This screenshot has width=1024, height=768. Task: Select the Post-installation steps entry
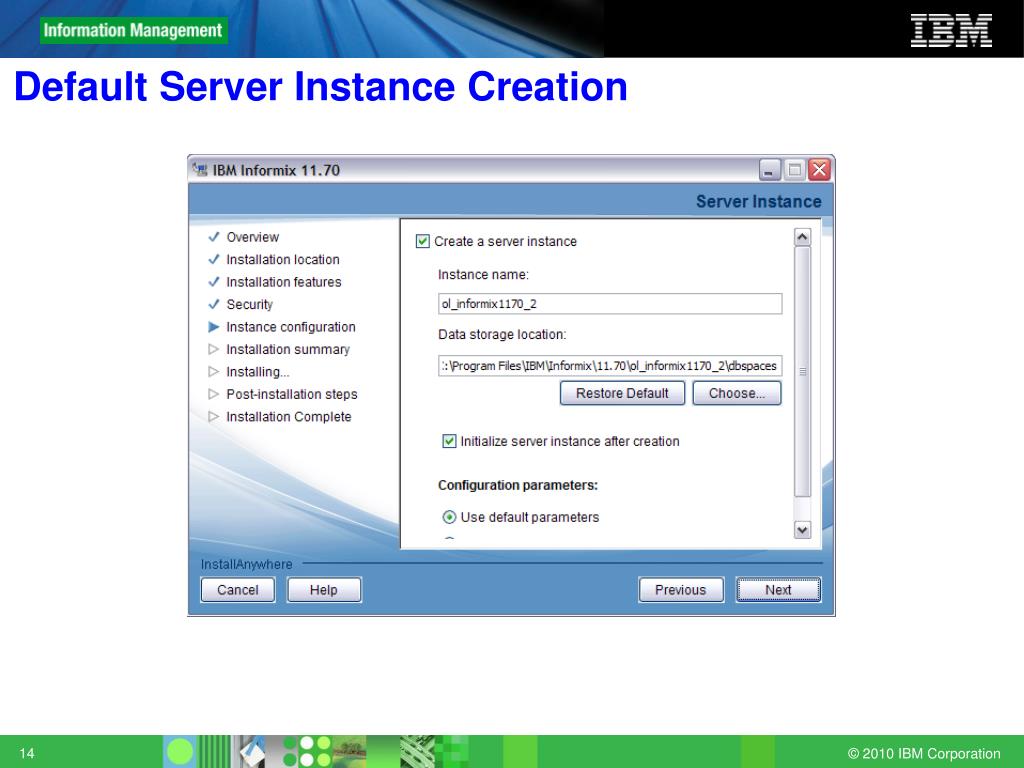point(292,394)
